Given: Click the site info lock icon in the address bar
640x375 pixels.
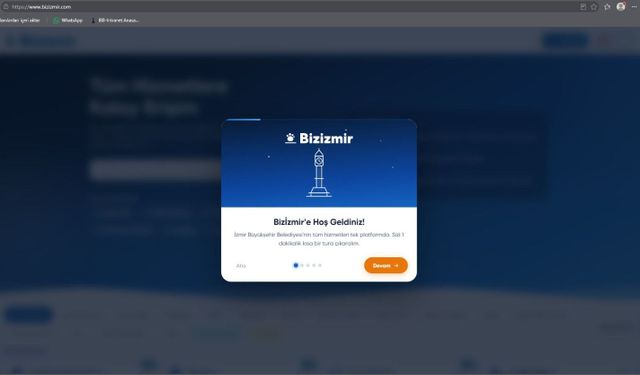Looking at the screenshot, I should click(x=6, y=7).
